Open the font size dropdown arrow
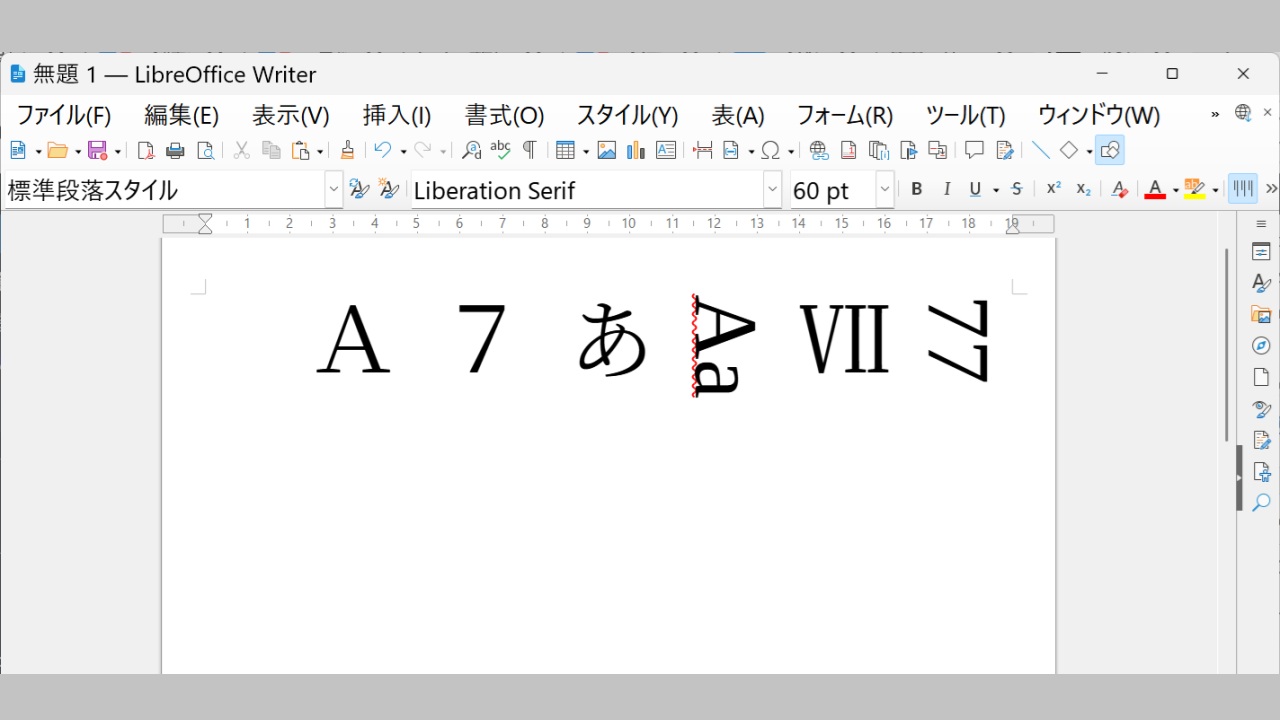 (x=884, y=189)
